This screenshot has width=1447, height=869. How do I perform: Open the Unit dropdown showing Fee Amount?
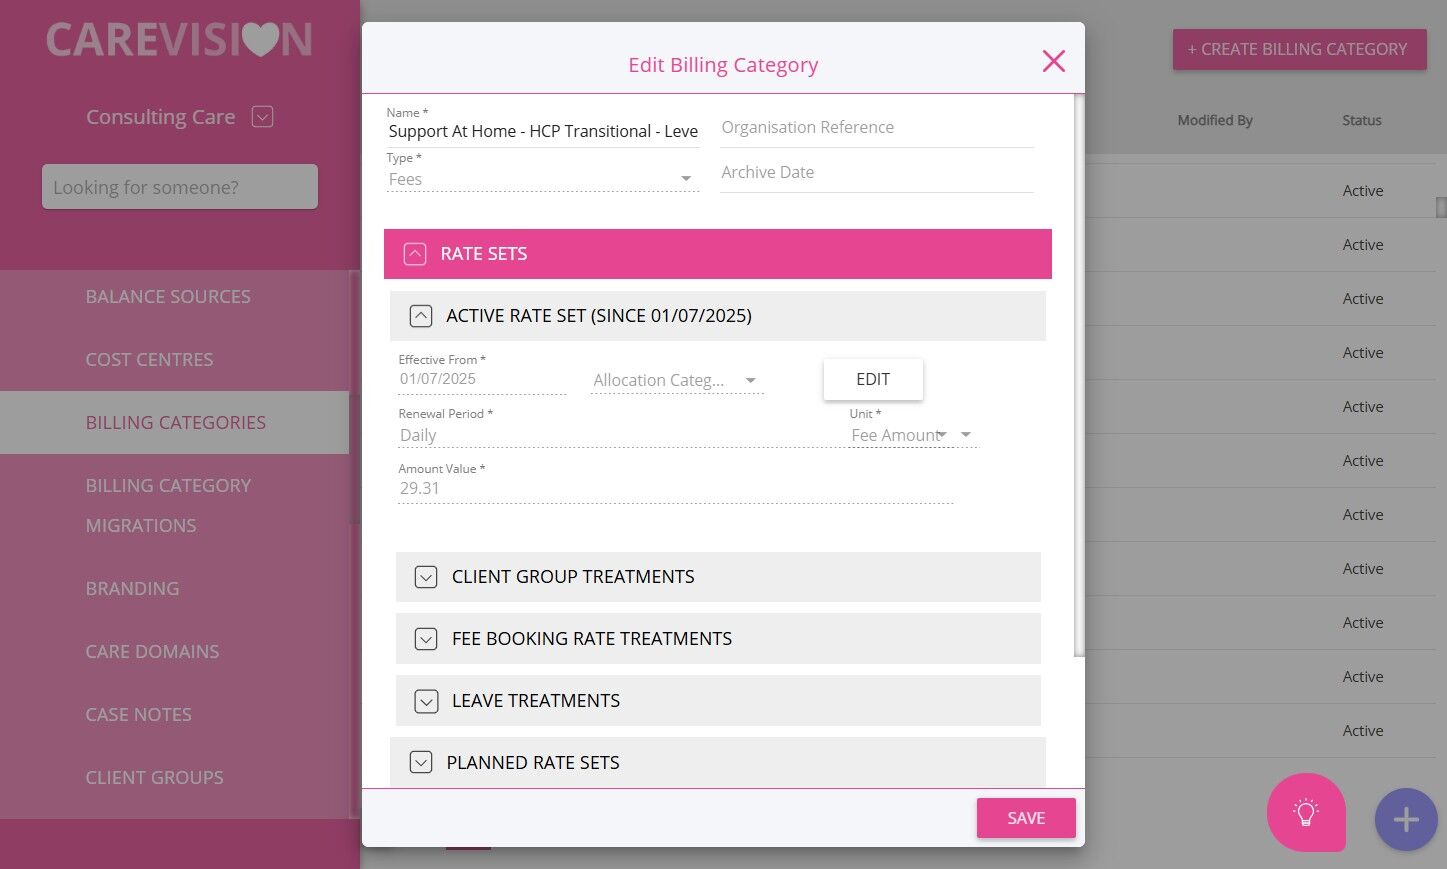[x=912, y=435]
